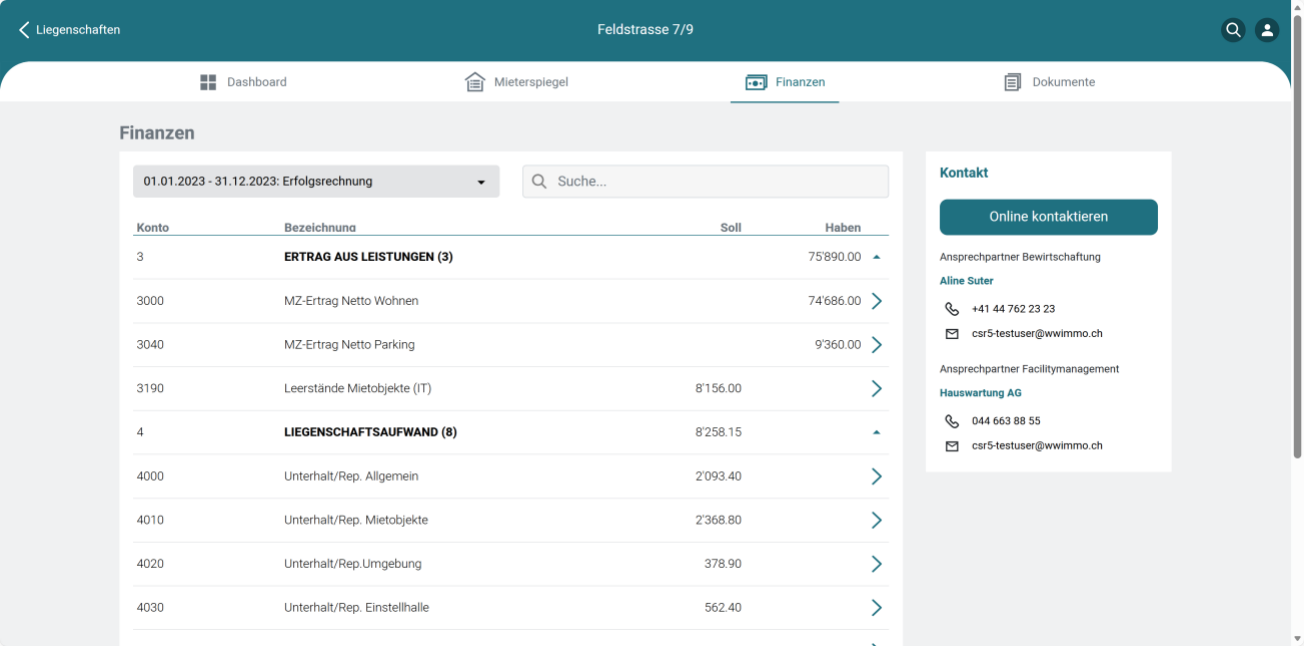1304x646 pixels.
Task: Click phone icon for Hauswartung AG
Action: click(952, 421)
